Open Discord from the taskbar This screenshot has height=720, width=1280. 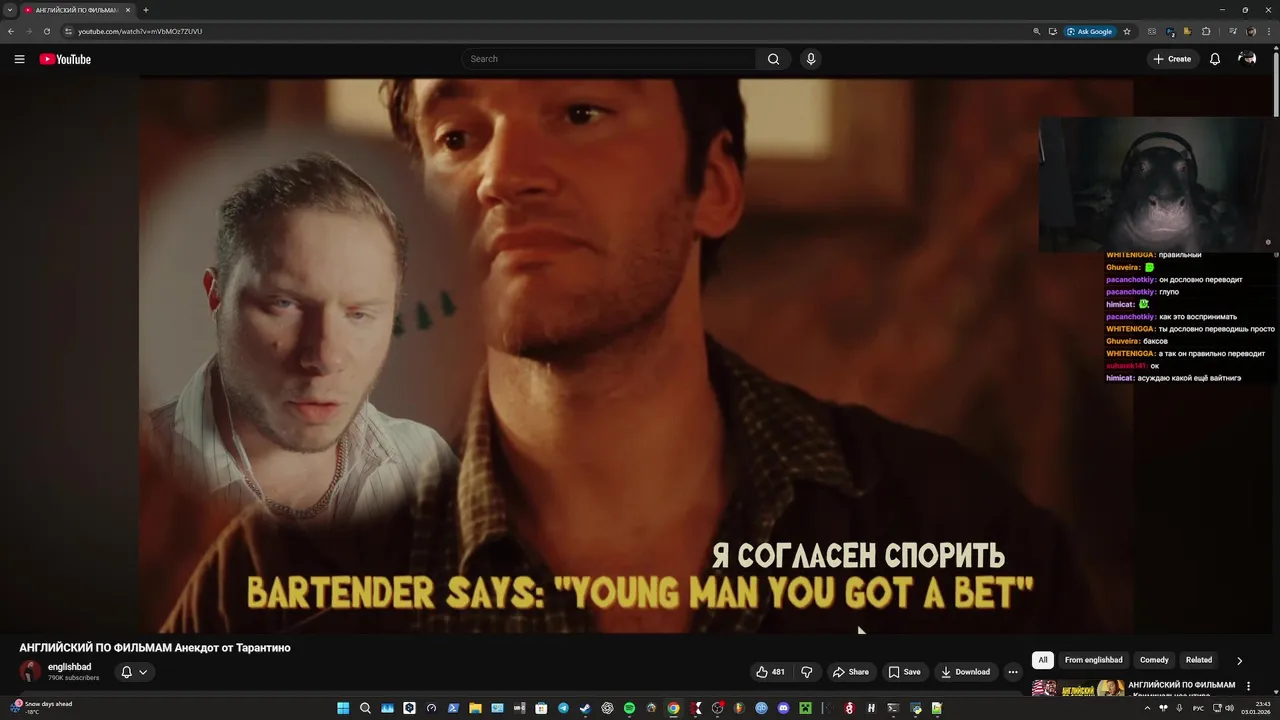783,708
